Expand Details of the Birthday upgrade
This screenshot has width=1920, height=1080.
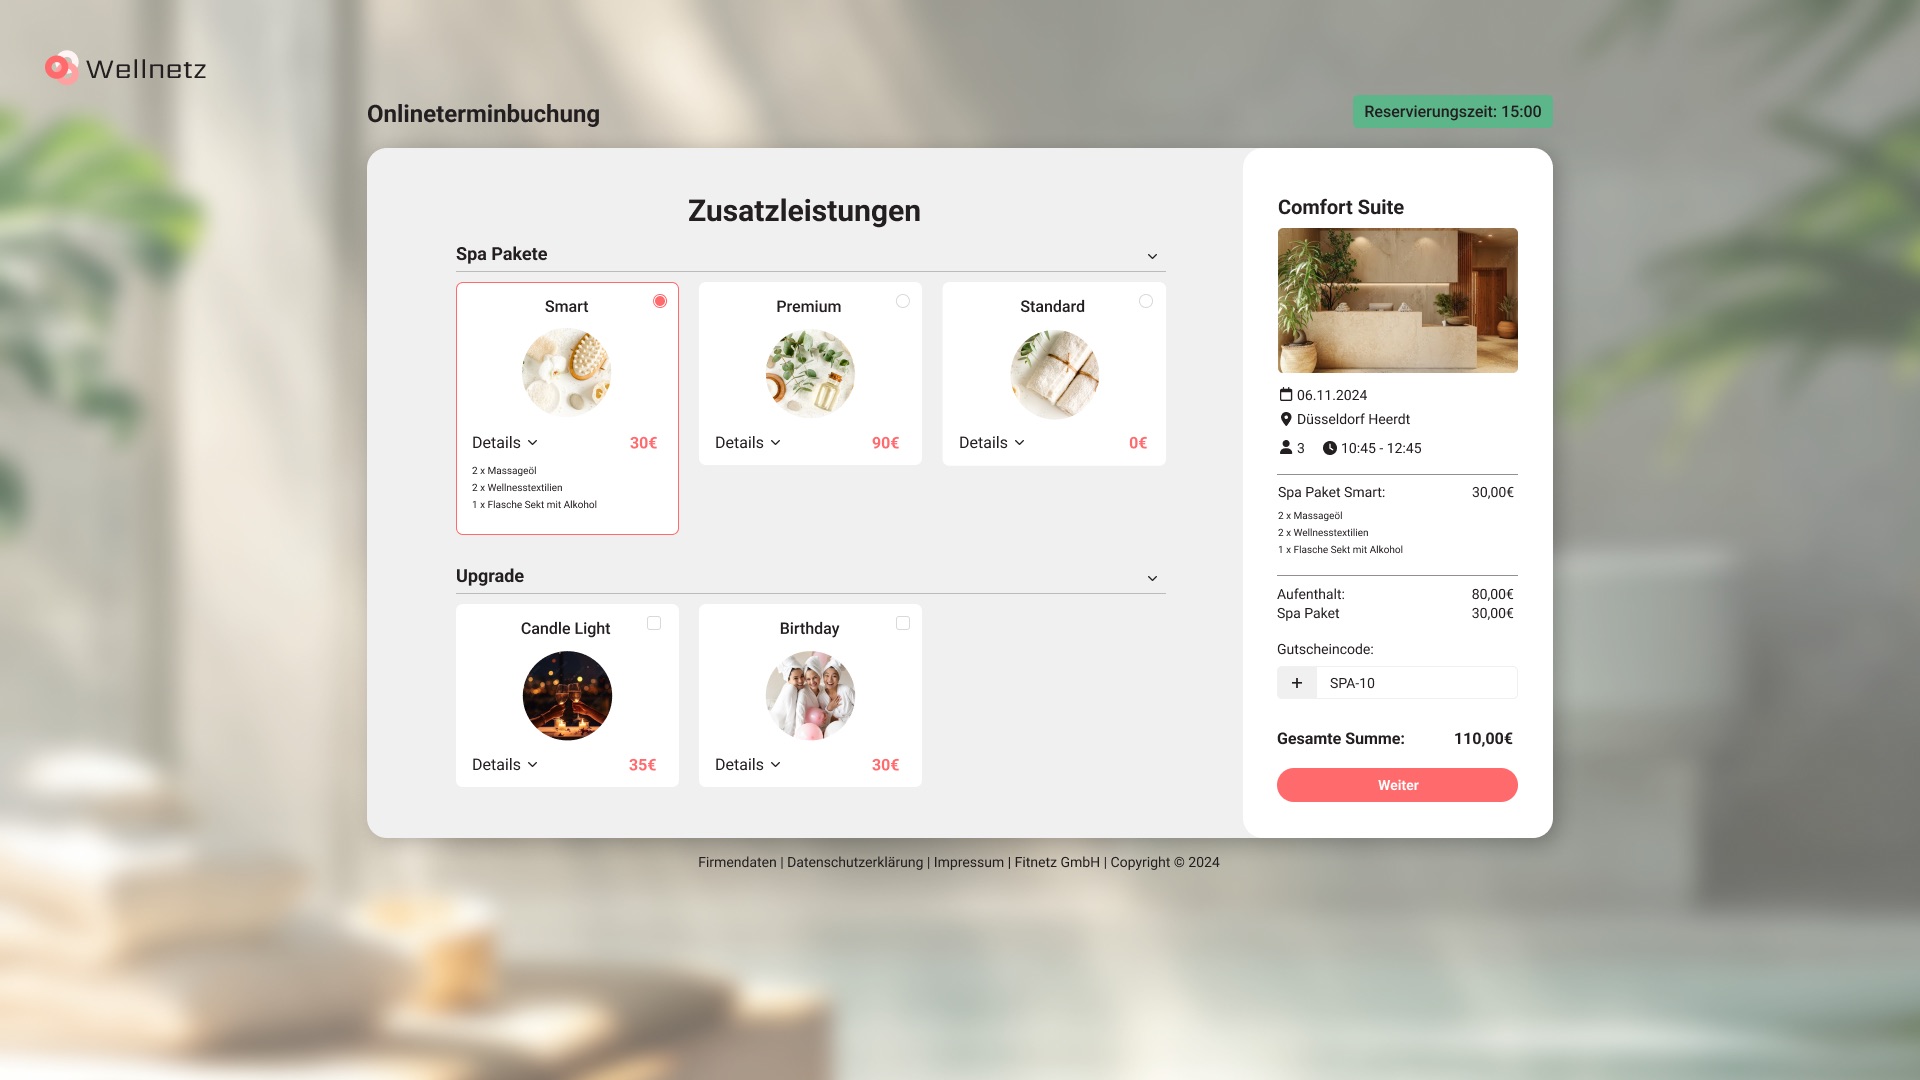point(748,765)
